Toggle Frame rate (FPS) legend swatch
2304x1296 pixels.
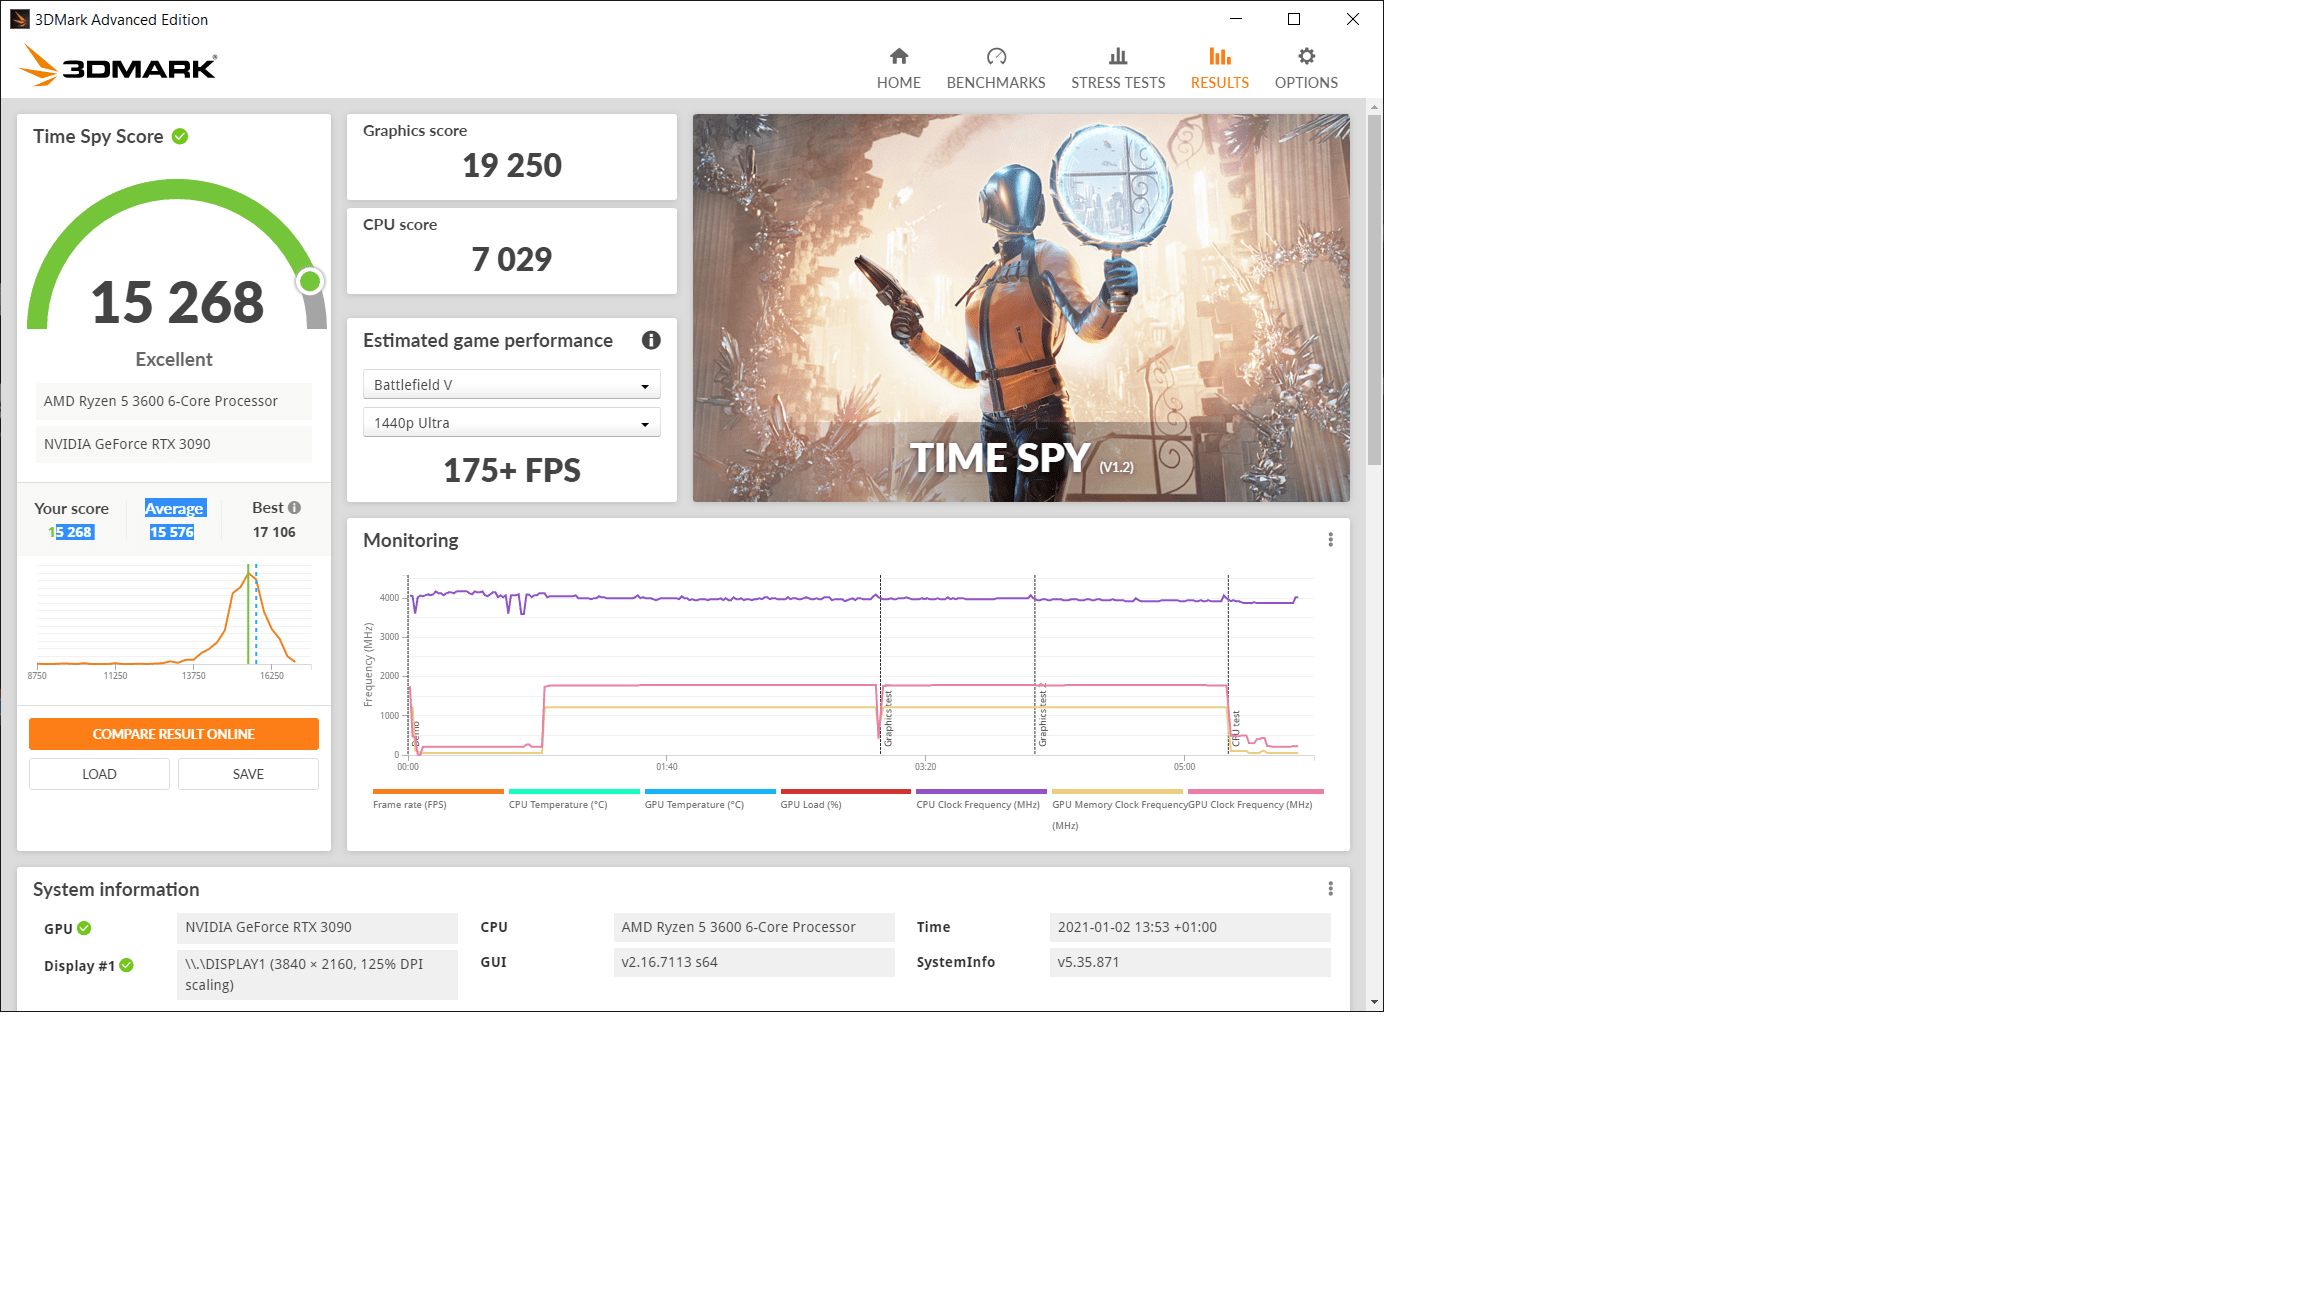pos(438,791)
